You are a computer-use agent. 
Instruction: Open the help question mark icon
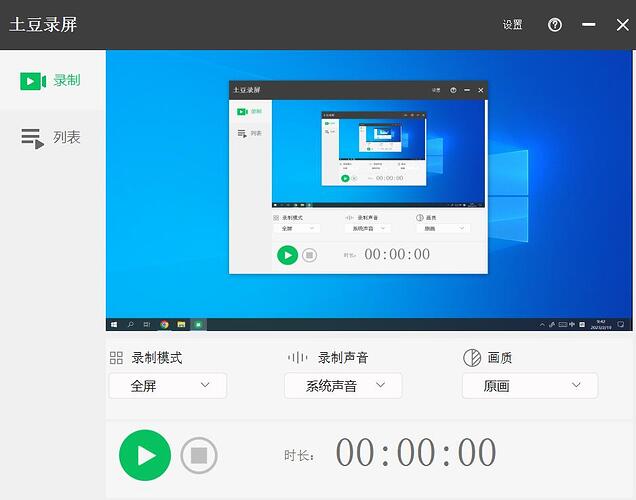click(554, 25)
